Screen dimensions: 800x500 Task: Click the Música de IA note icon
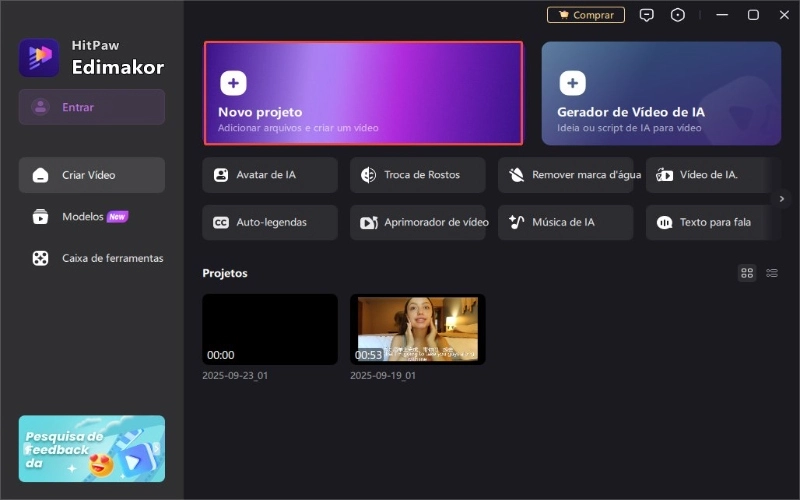tap(516, 222)
